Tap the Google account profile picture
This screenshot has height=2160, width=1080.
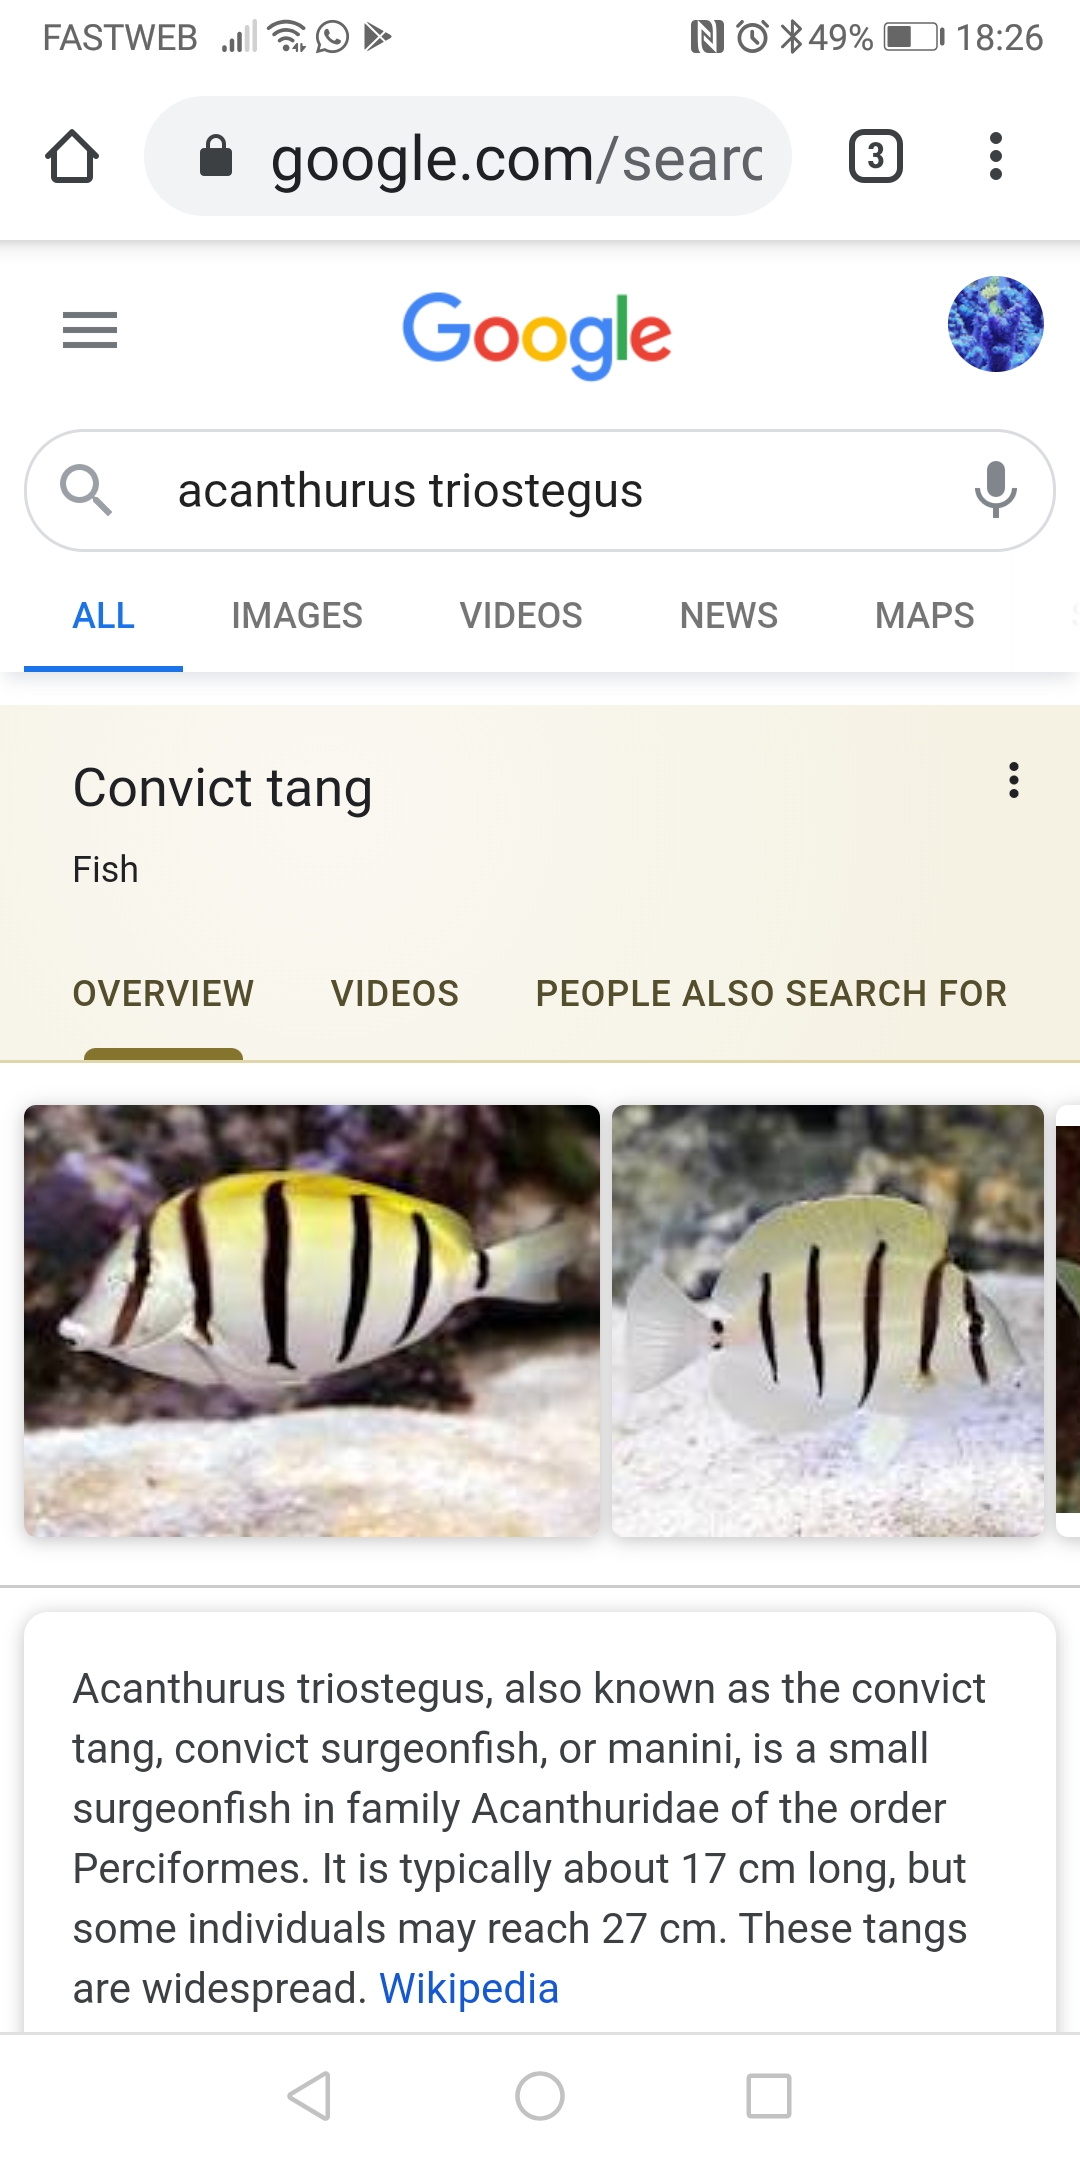click(x=996, y=324)
